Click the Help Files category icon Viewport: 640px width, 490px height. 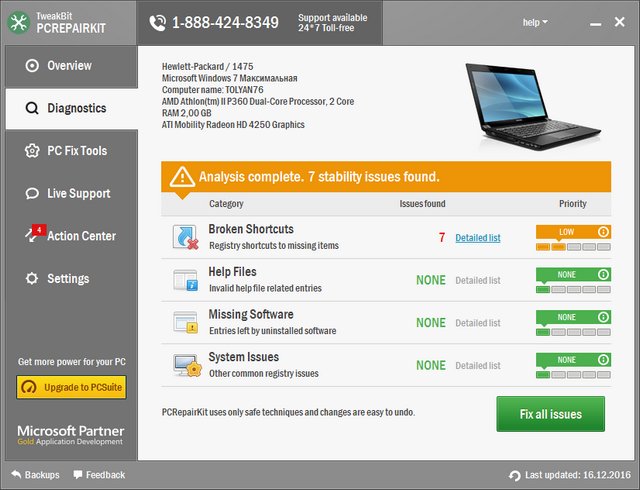point(187,280)
